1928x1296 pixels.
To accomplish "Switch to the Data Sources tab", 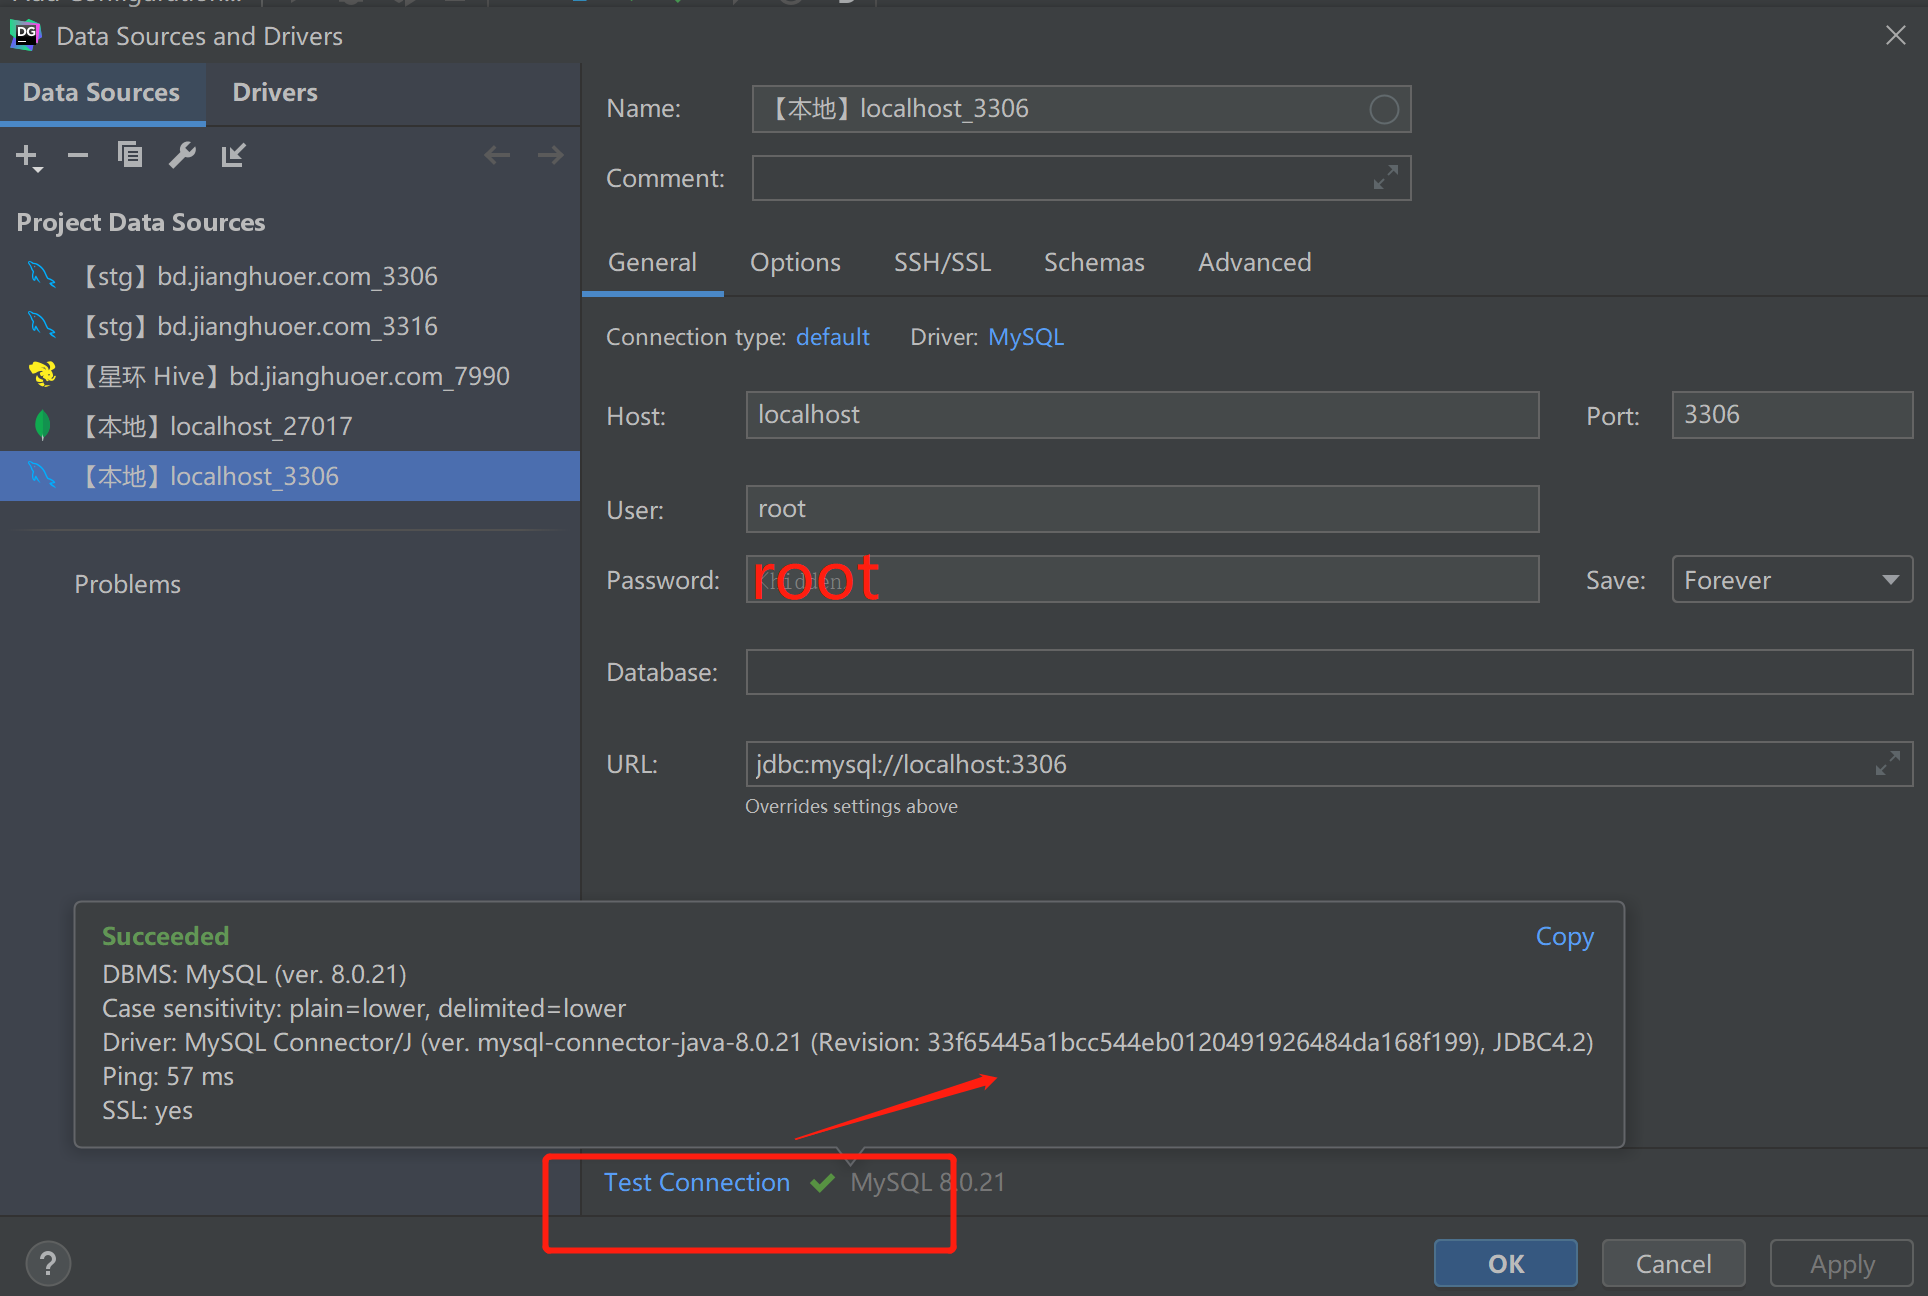I will click(101, 93).
